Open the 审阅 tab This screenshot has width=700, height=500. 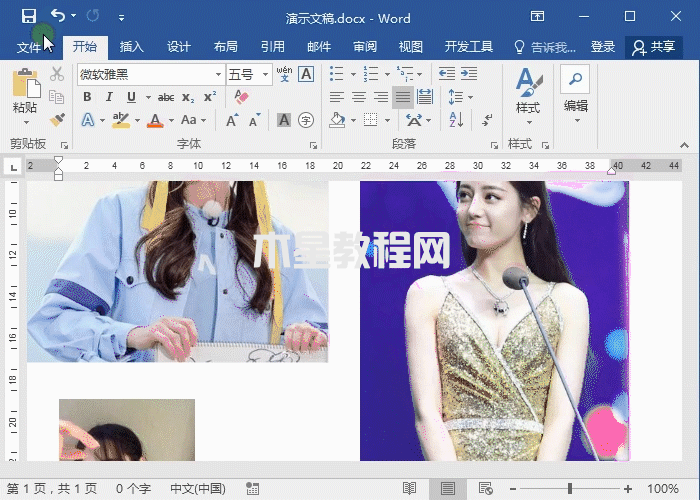[365, 46]
